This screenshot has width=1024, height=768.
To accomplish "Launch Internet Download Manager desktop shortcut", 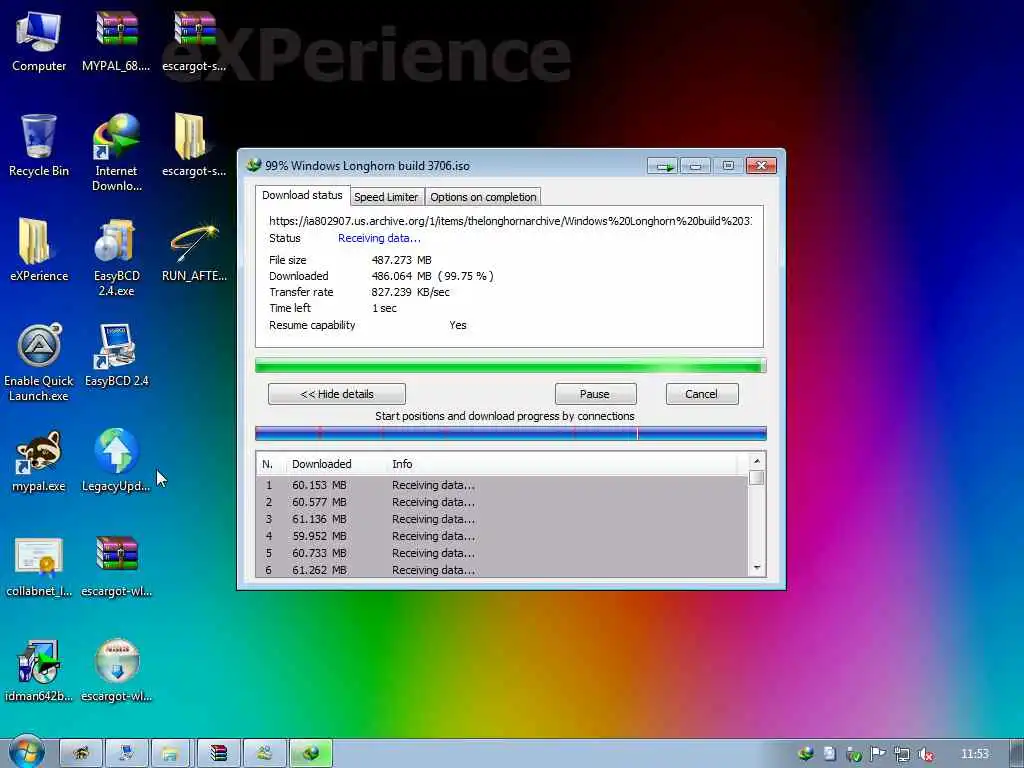I will point(116,152).
